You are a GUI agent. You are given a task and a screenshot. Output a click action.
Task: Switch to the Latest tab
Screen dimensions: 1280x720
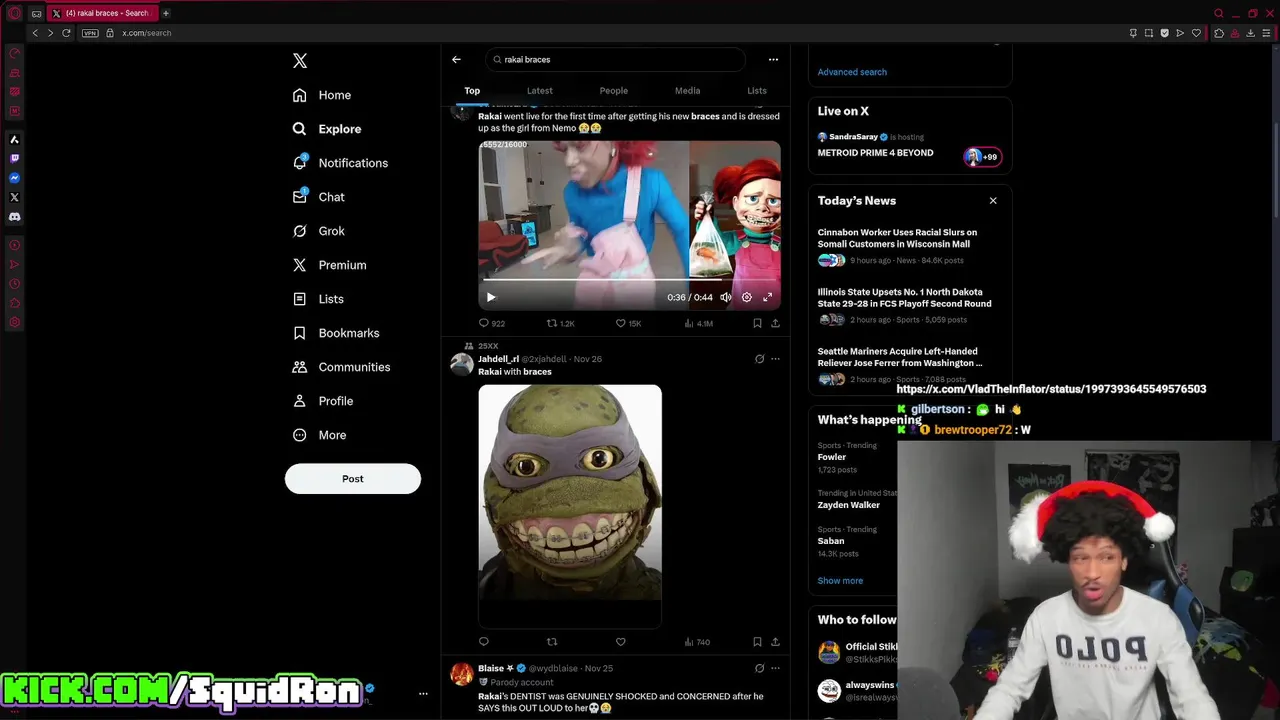pos(539,91)
